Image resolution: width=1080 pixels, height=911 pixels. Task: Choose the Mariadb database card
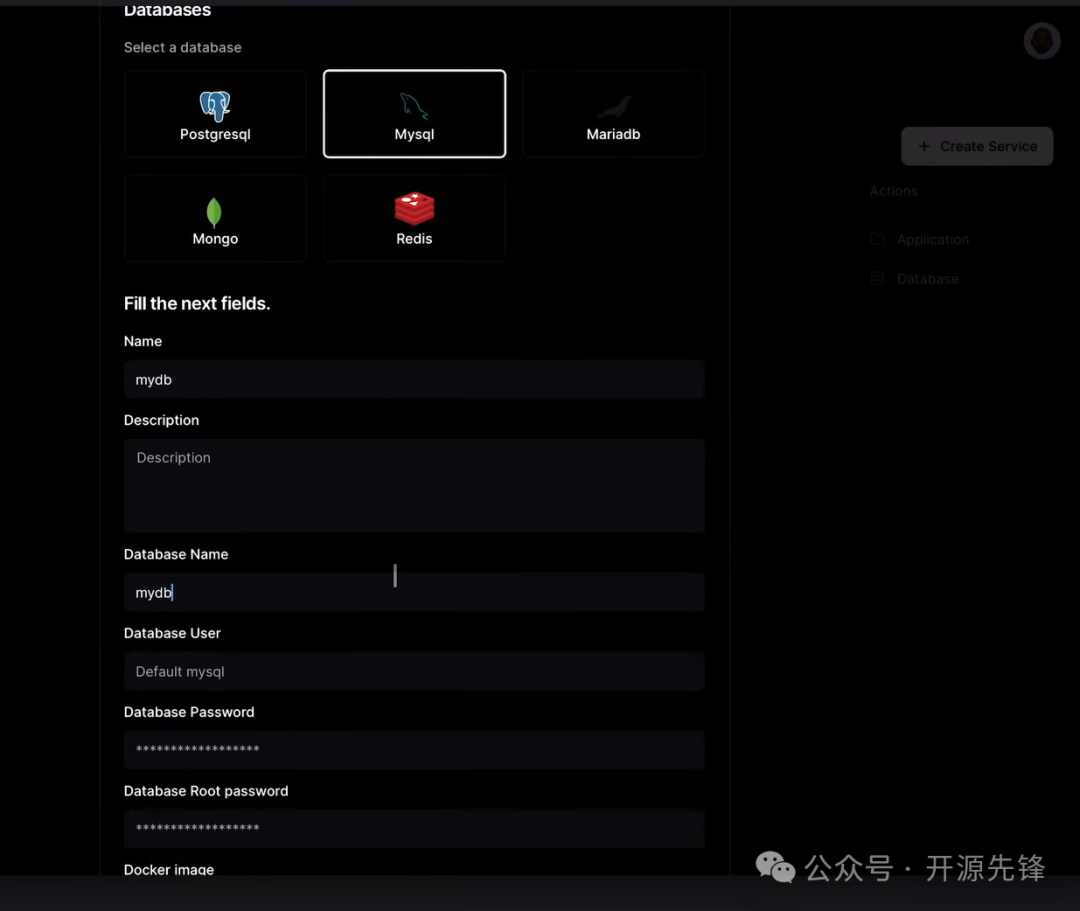pos(613,114)
